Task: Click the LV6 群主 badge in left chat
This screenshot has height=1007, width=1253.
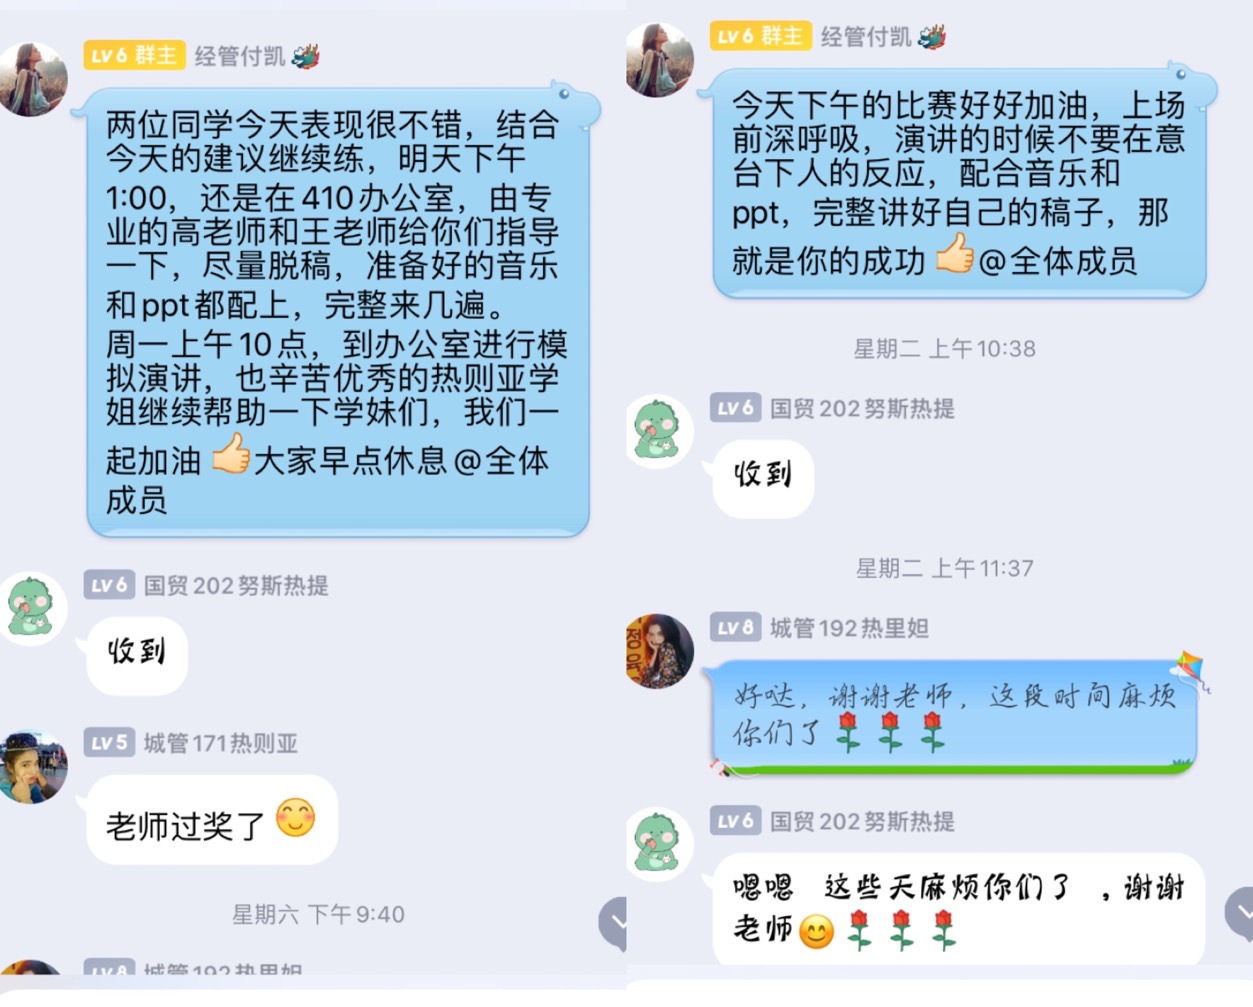Action: click(x=135, y=56)
